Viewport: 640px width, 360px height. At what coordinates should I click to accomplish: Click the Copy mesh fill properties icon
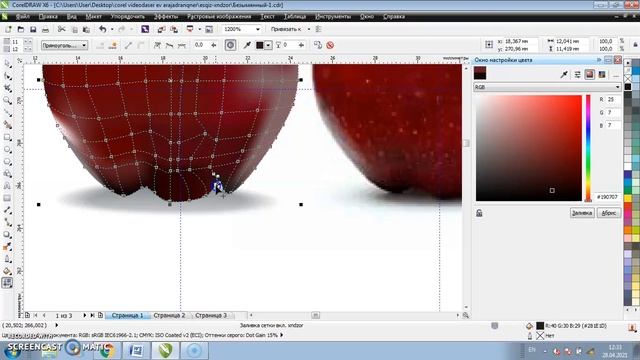[318, 45]
